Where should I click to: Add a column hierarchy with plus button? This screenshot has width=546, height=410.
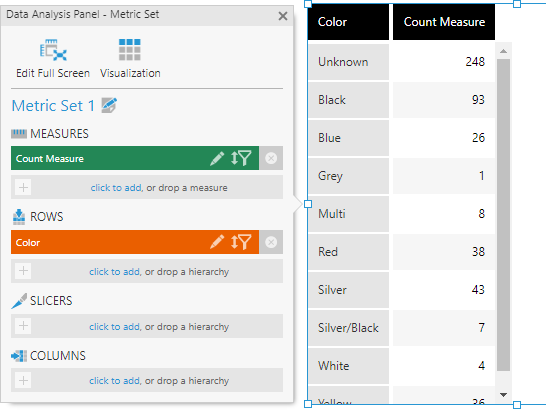[x=23, y=380]
